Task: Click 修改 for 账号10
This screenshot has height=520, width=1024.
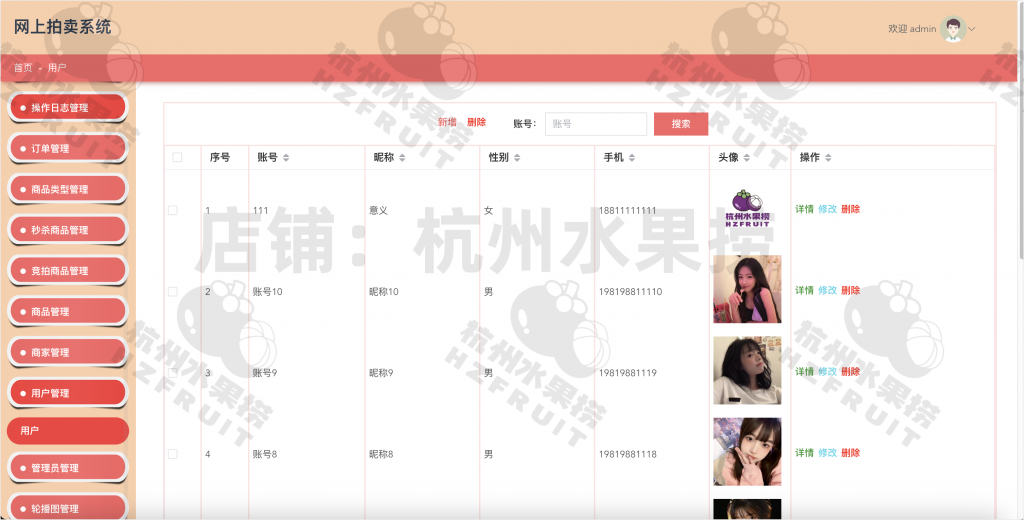Action: (x=827, y=290)
